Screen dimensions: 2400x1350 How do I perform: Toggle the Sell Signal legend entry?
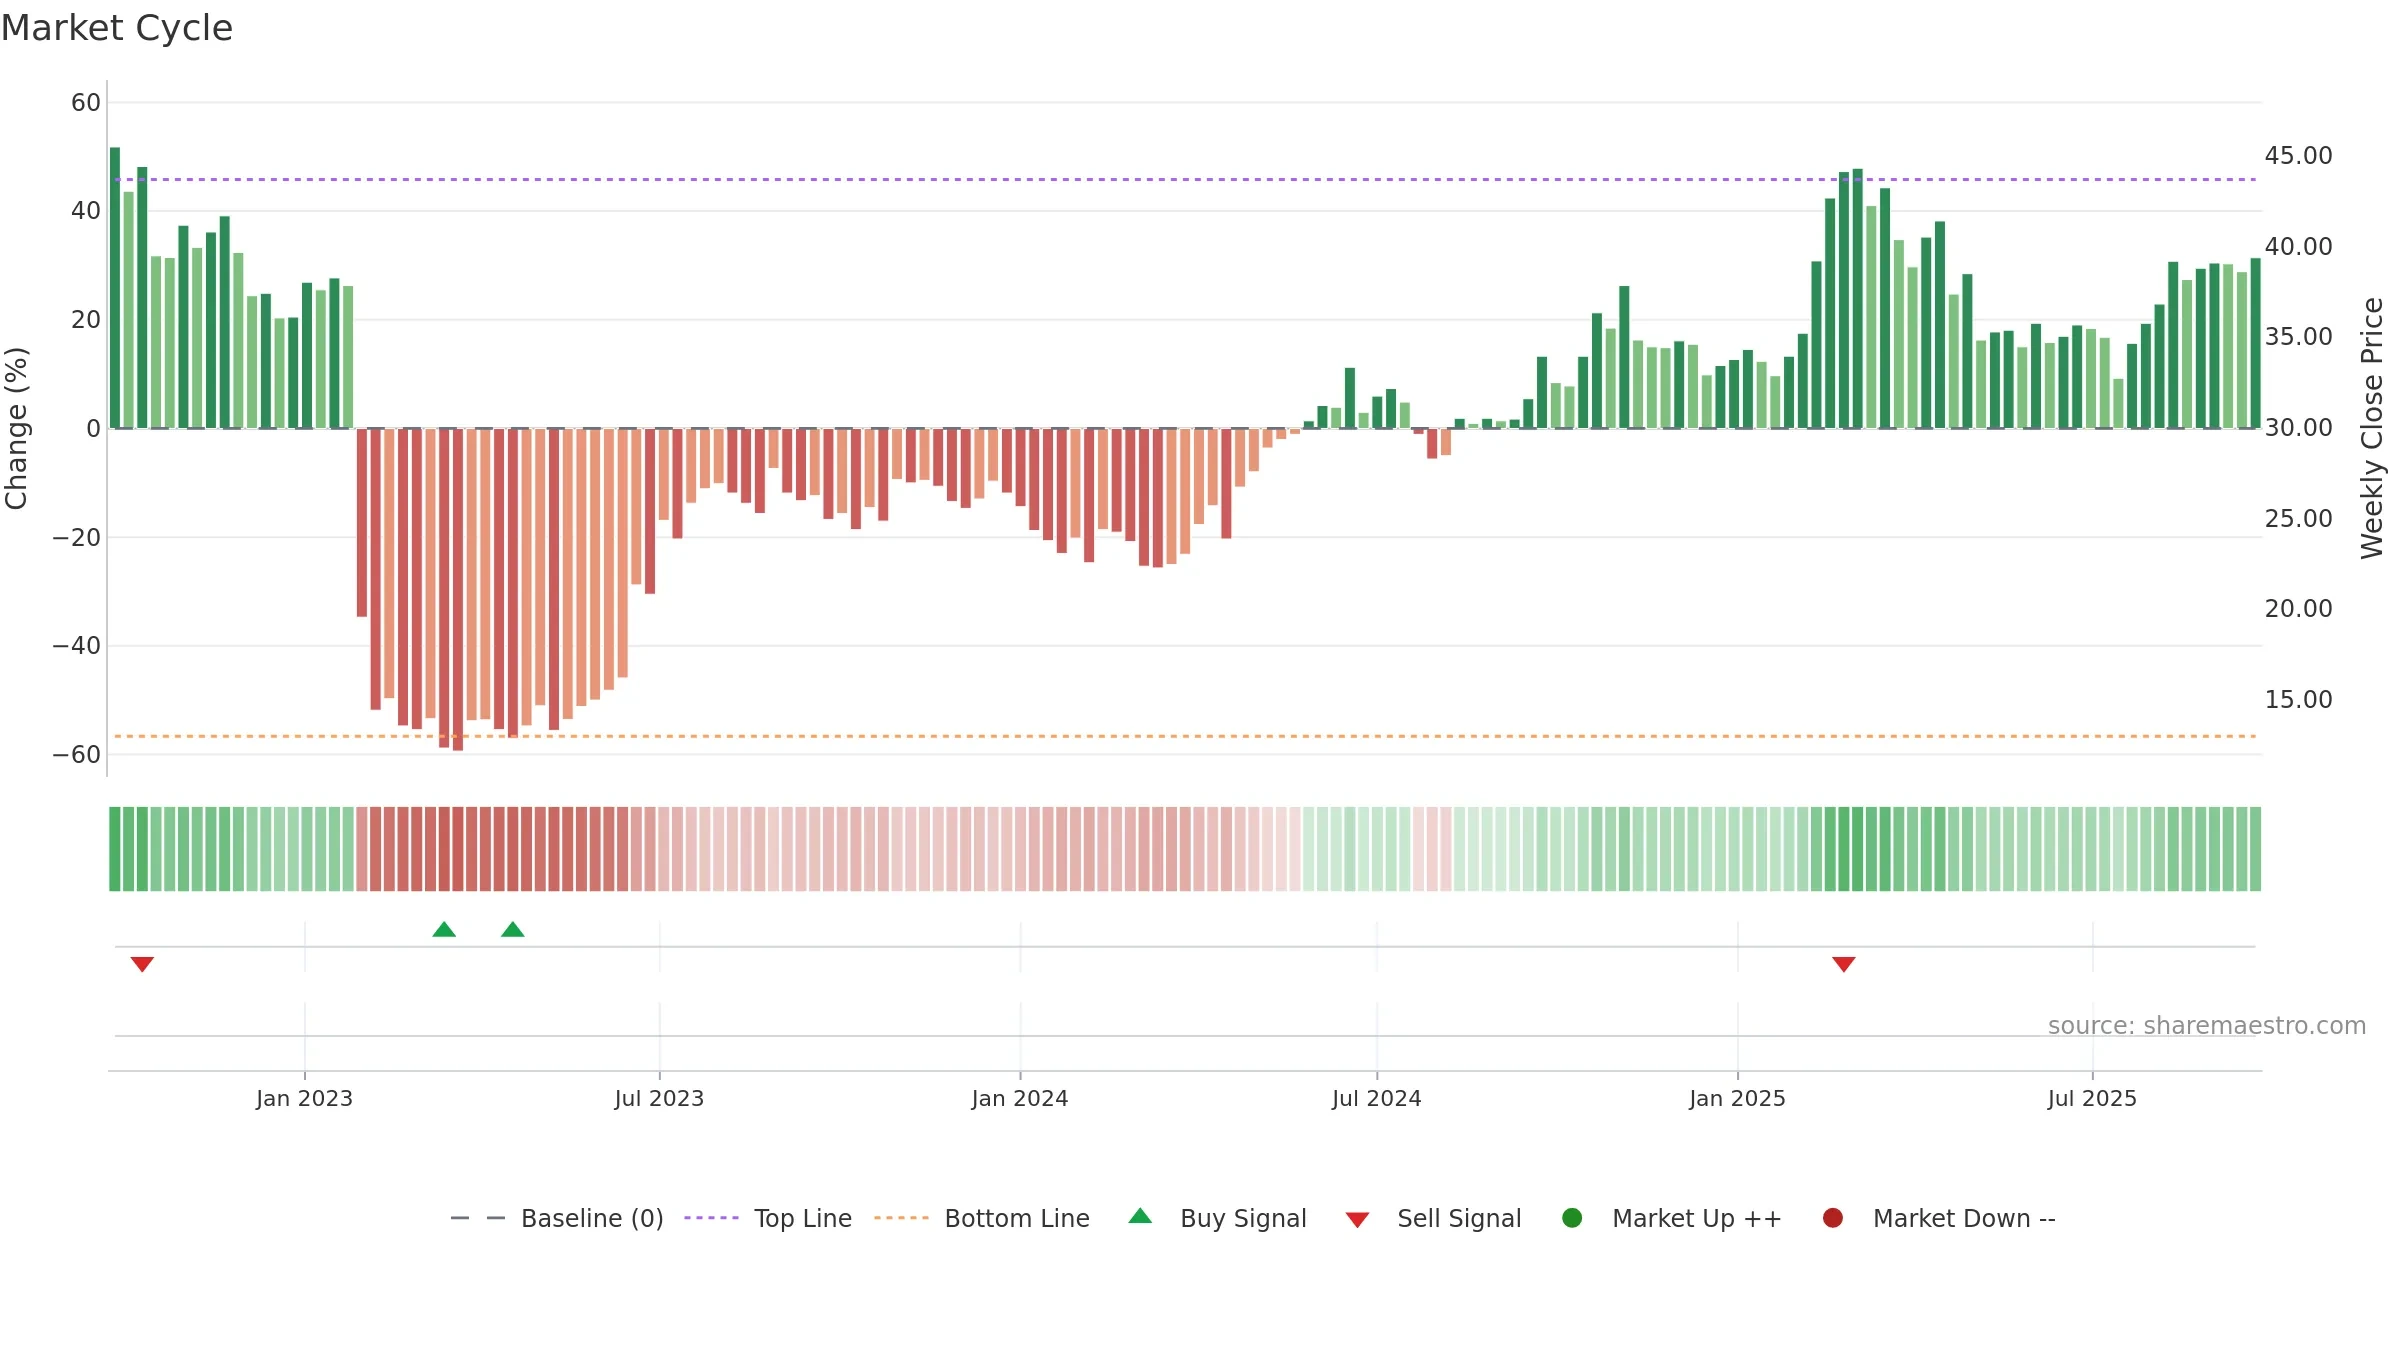[1433, 1218]
